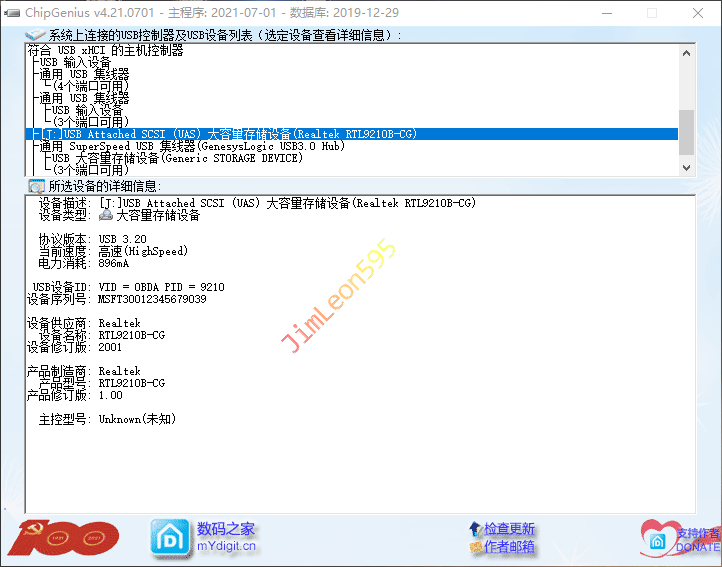Viewport: 722px width, 567px height.
Task: Click the device serial number MSFT30012345679039
Action: tap(152, 299)
